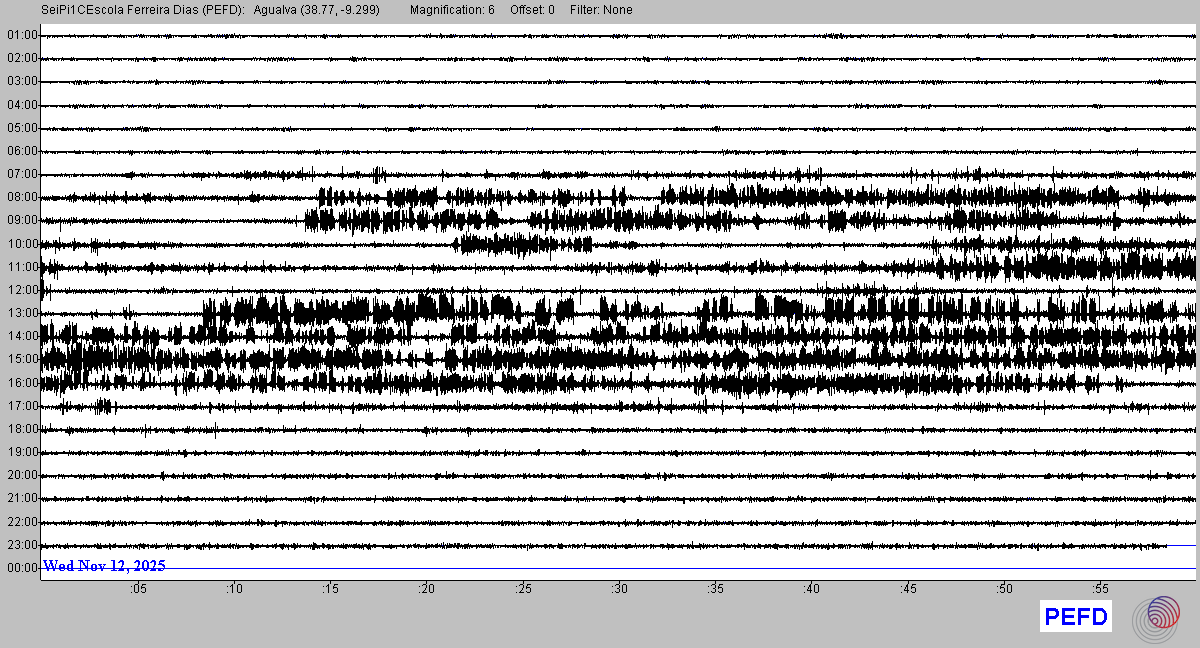Screen dimensions: 1200x648
Task: Click the :05 minute axis tick
Action: click(x=138, y=589)
